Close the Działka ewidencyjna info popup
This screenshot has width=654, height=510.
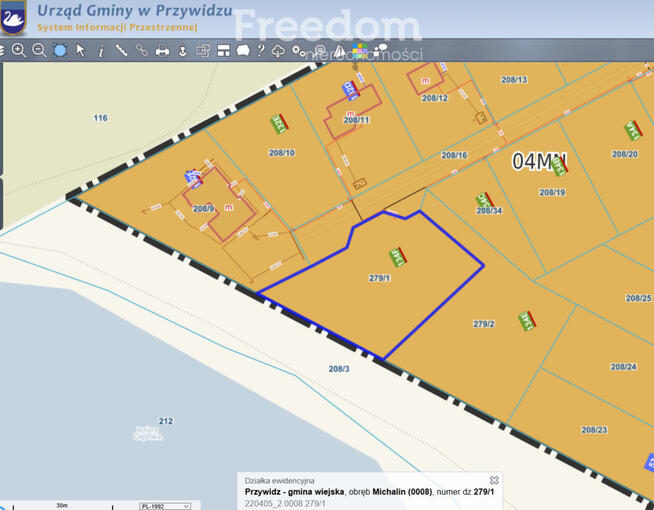click(494, 480)
